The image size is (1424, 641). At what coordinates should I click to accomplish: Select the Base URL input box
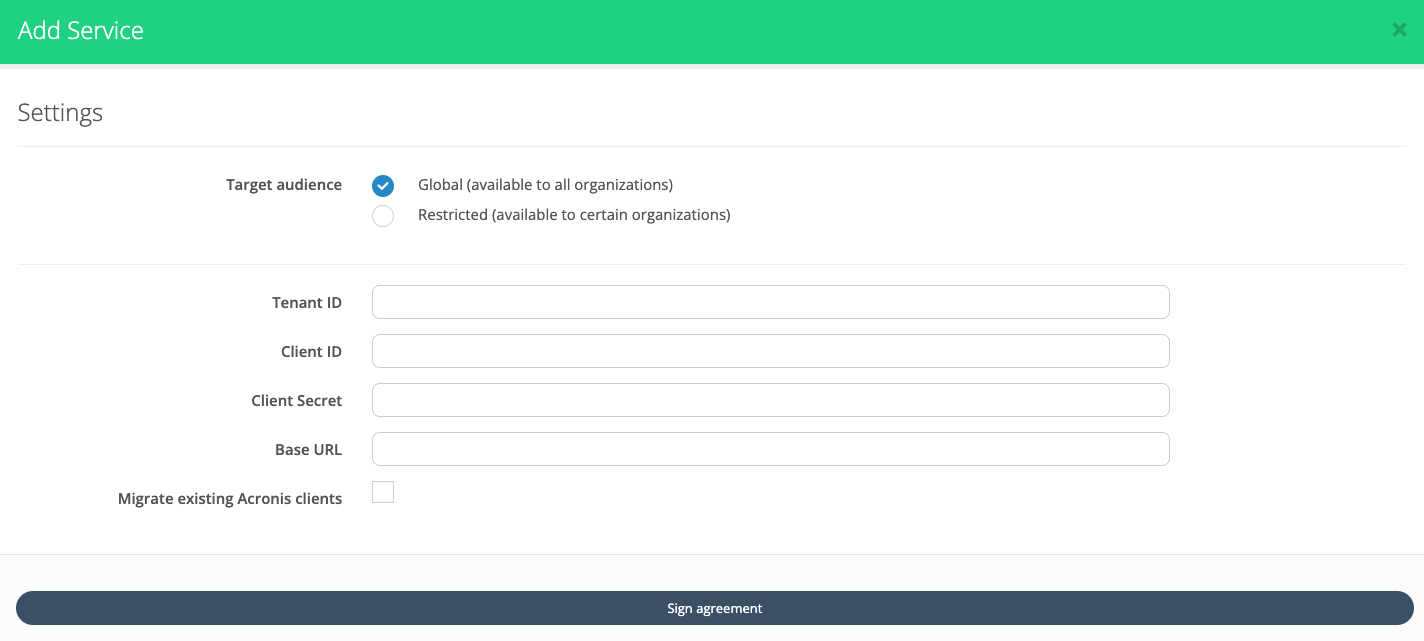(x=770, y=449)
